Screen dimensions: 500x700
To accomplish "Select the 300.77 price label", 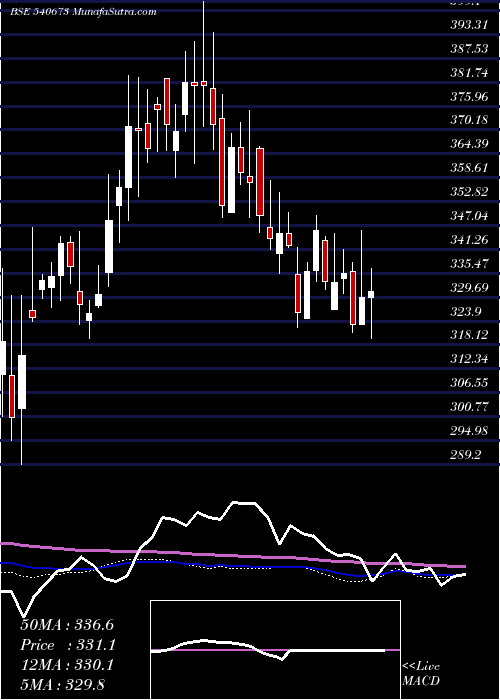I will pyautogui.click(x=469, y=407).
